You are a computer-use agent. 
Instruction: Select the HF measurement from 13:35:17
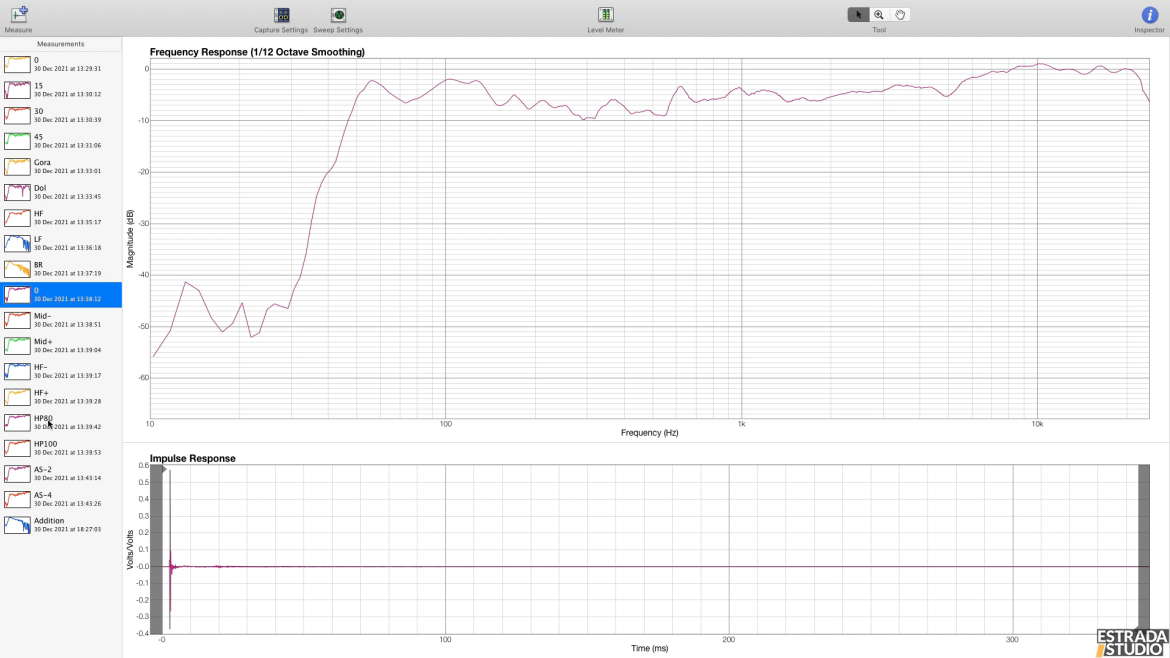(x=60, y=218)
